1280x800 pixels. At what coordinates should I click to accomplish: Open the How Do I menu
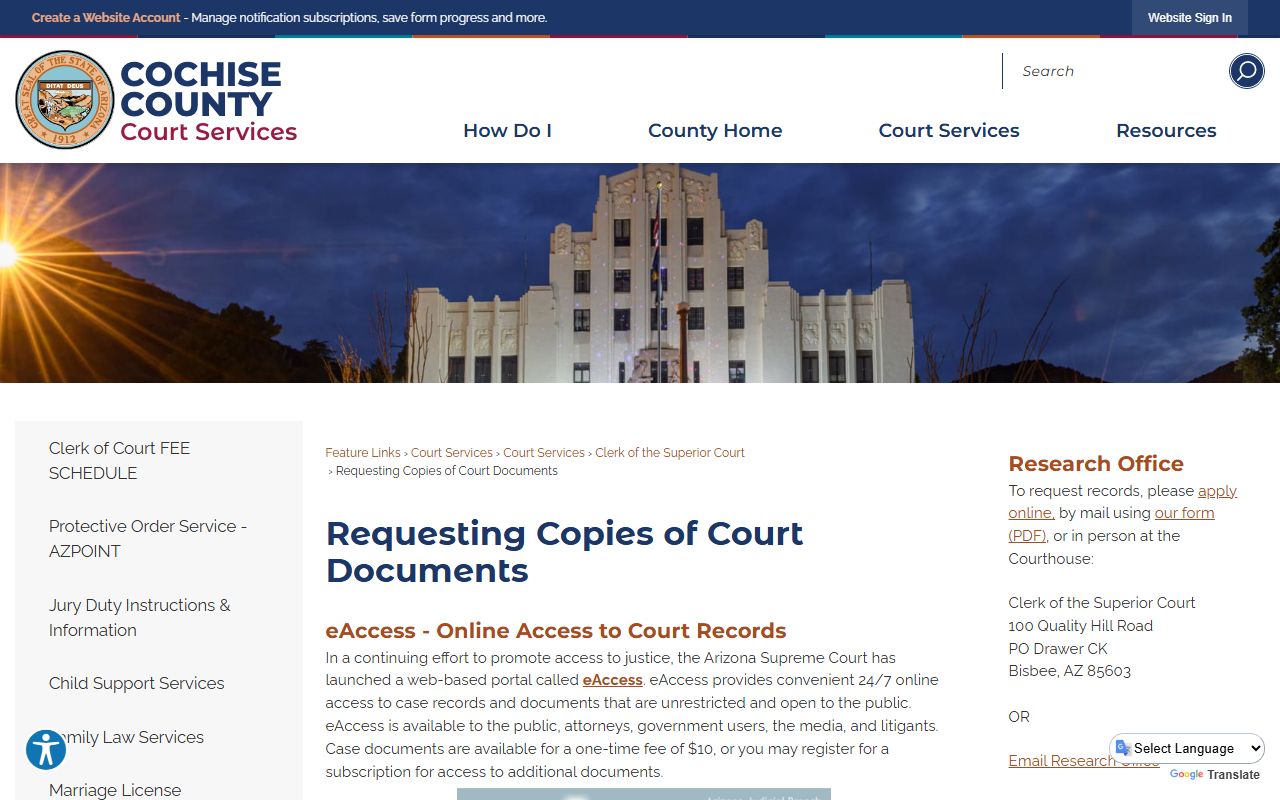pos(507,130)
